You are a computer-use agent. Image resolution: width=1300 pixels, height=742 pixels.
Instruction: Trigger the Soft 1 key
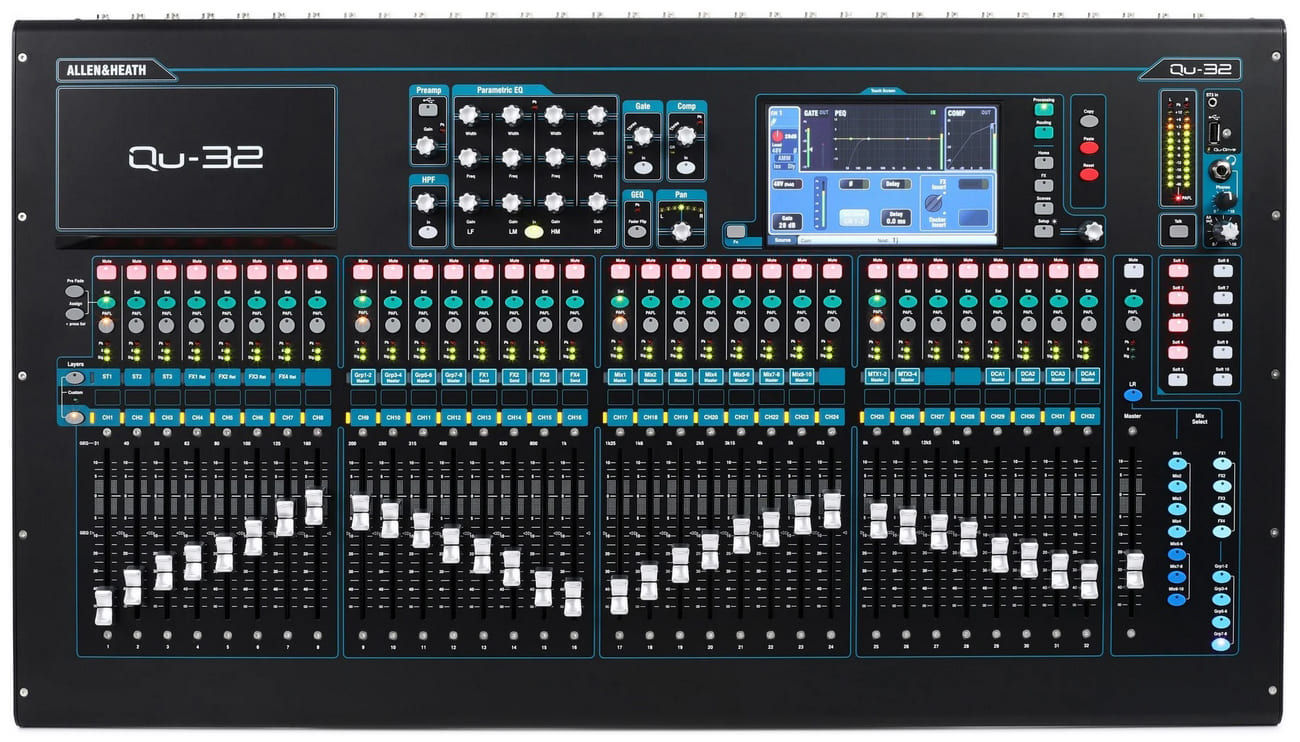pos(1179,270)
